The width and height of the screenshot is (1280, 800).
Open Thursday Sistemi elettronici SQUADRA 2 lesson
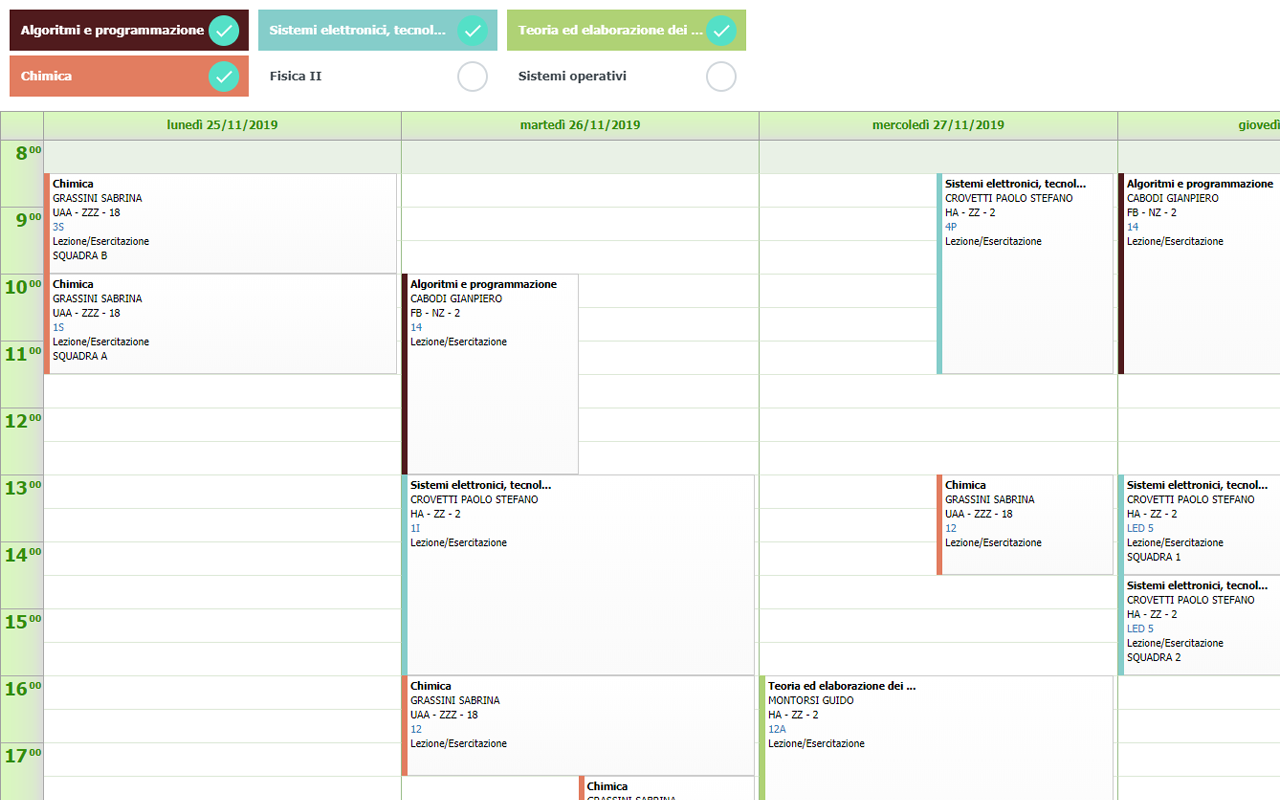(x=1199, y=625)
